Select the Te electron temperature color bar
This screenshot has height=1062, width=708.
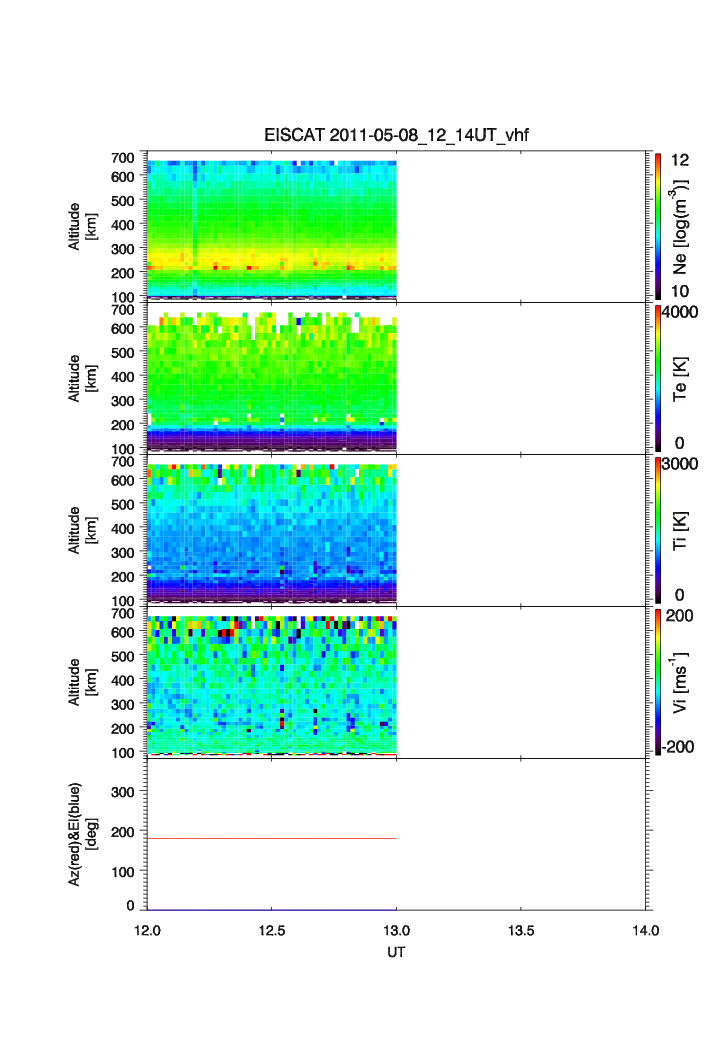[x=658, y=378]
